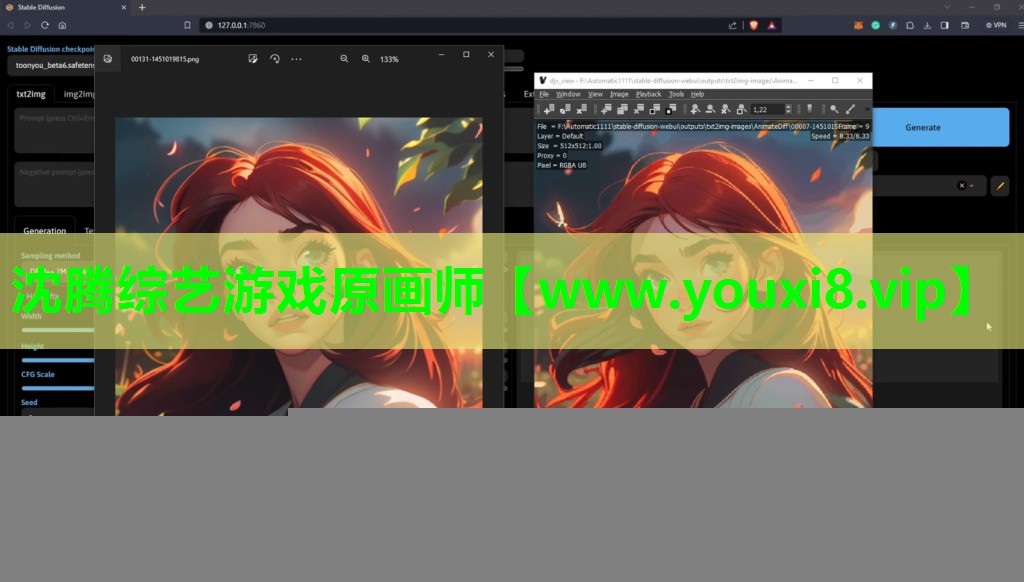Viewport: 1024px width, 582px height.
Task: Open the three-dot more menu in Photos viewer
Action: click(296, 59)
